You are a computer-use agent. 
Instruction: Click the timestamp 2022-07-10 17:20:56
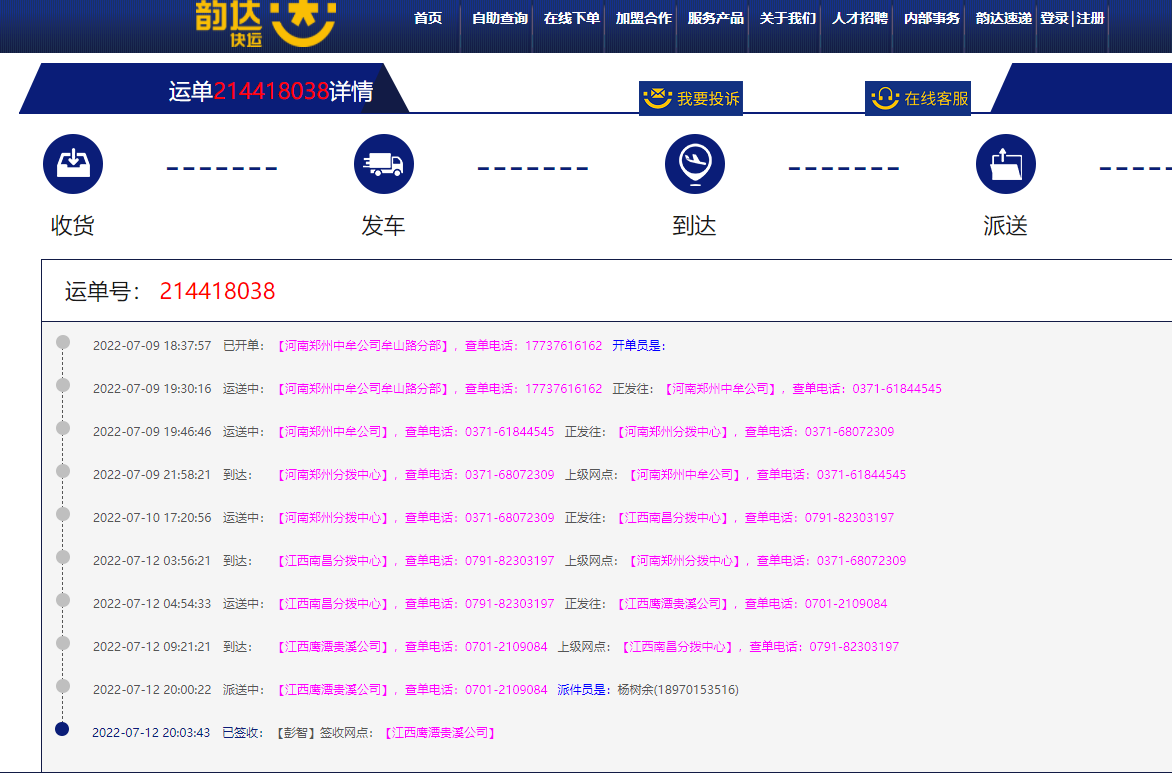(152, 517)
